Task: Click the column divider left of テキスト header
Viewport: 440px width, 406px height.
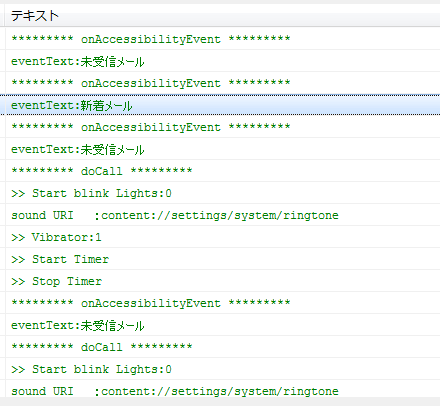Action: (x=5, y=16)
